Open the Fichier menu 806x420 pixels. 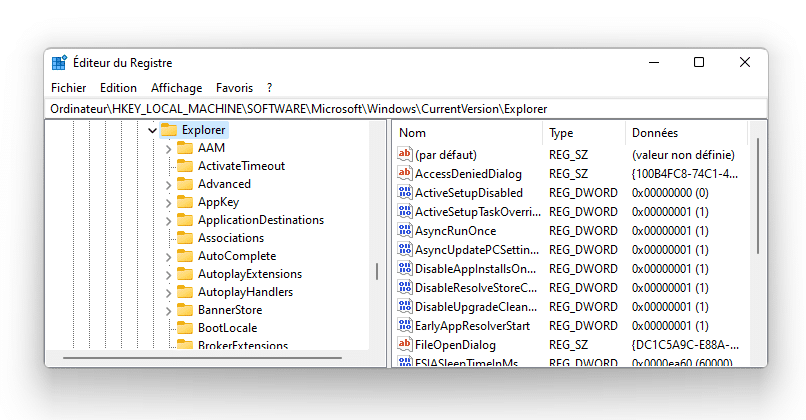click(68, 88)
